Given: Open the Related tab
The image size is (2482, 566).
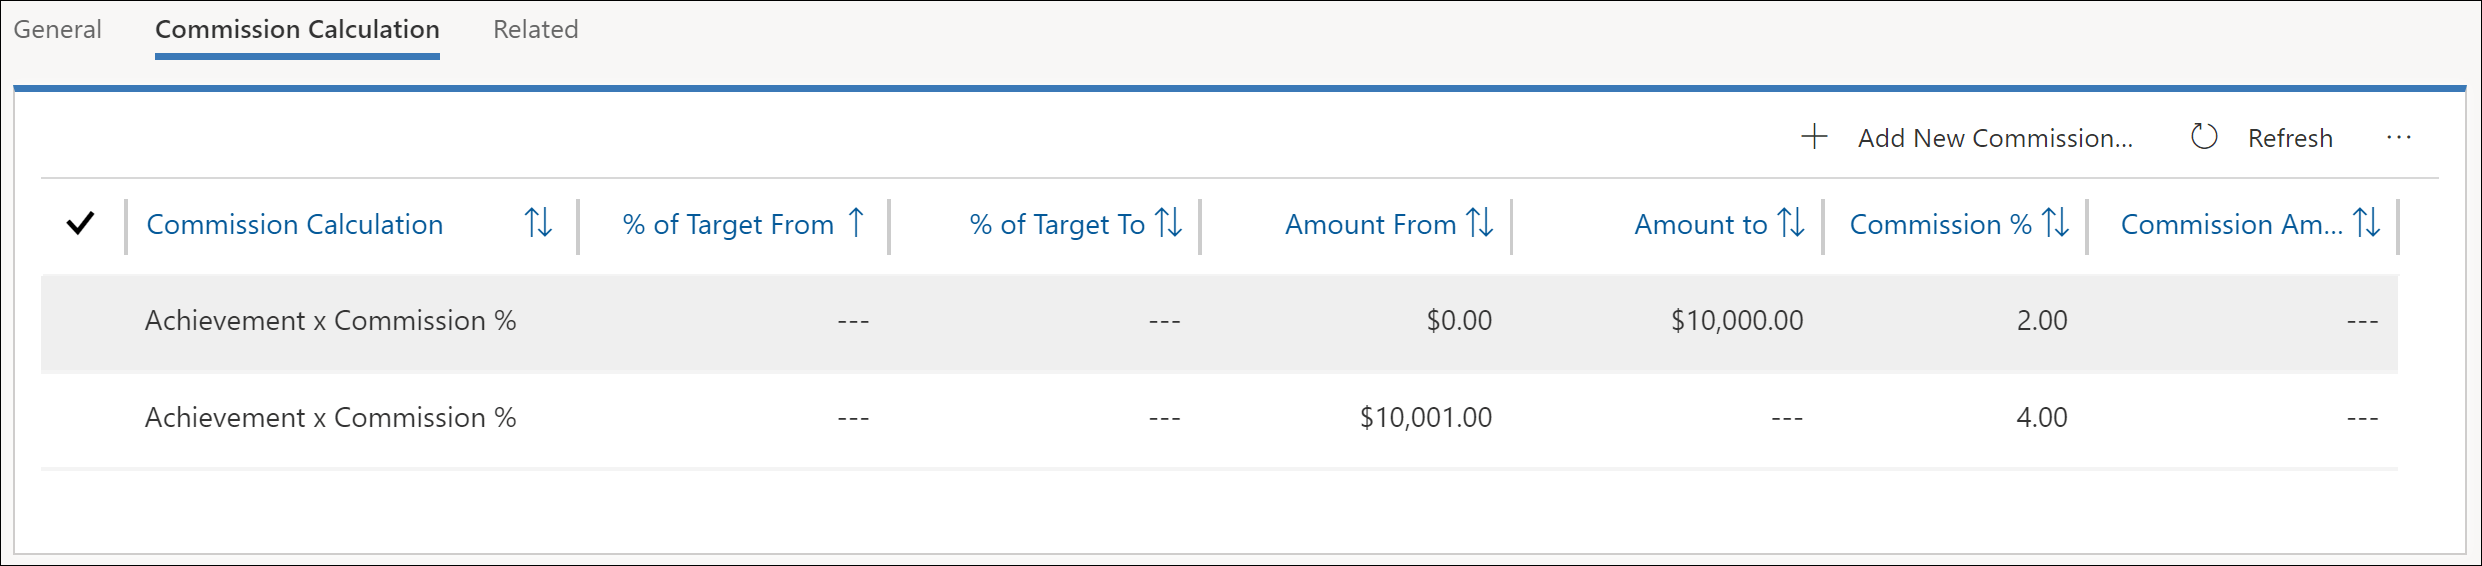Looking at the screenshot, I should point(535,29).
